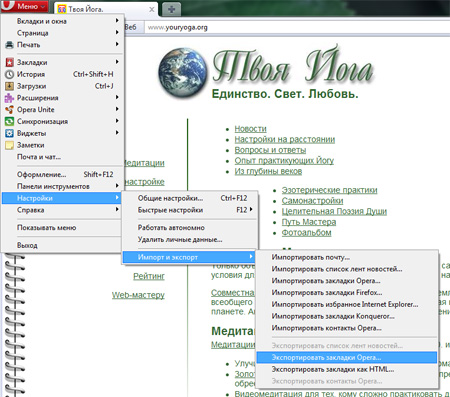
Task: Click the Notes yellow sticky icon
Action: (9, 145)
